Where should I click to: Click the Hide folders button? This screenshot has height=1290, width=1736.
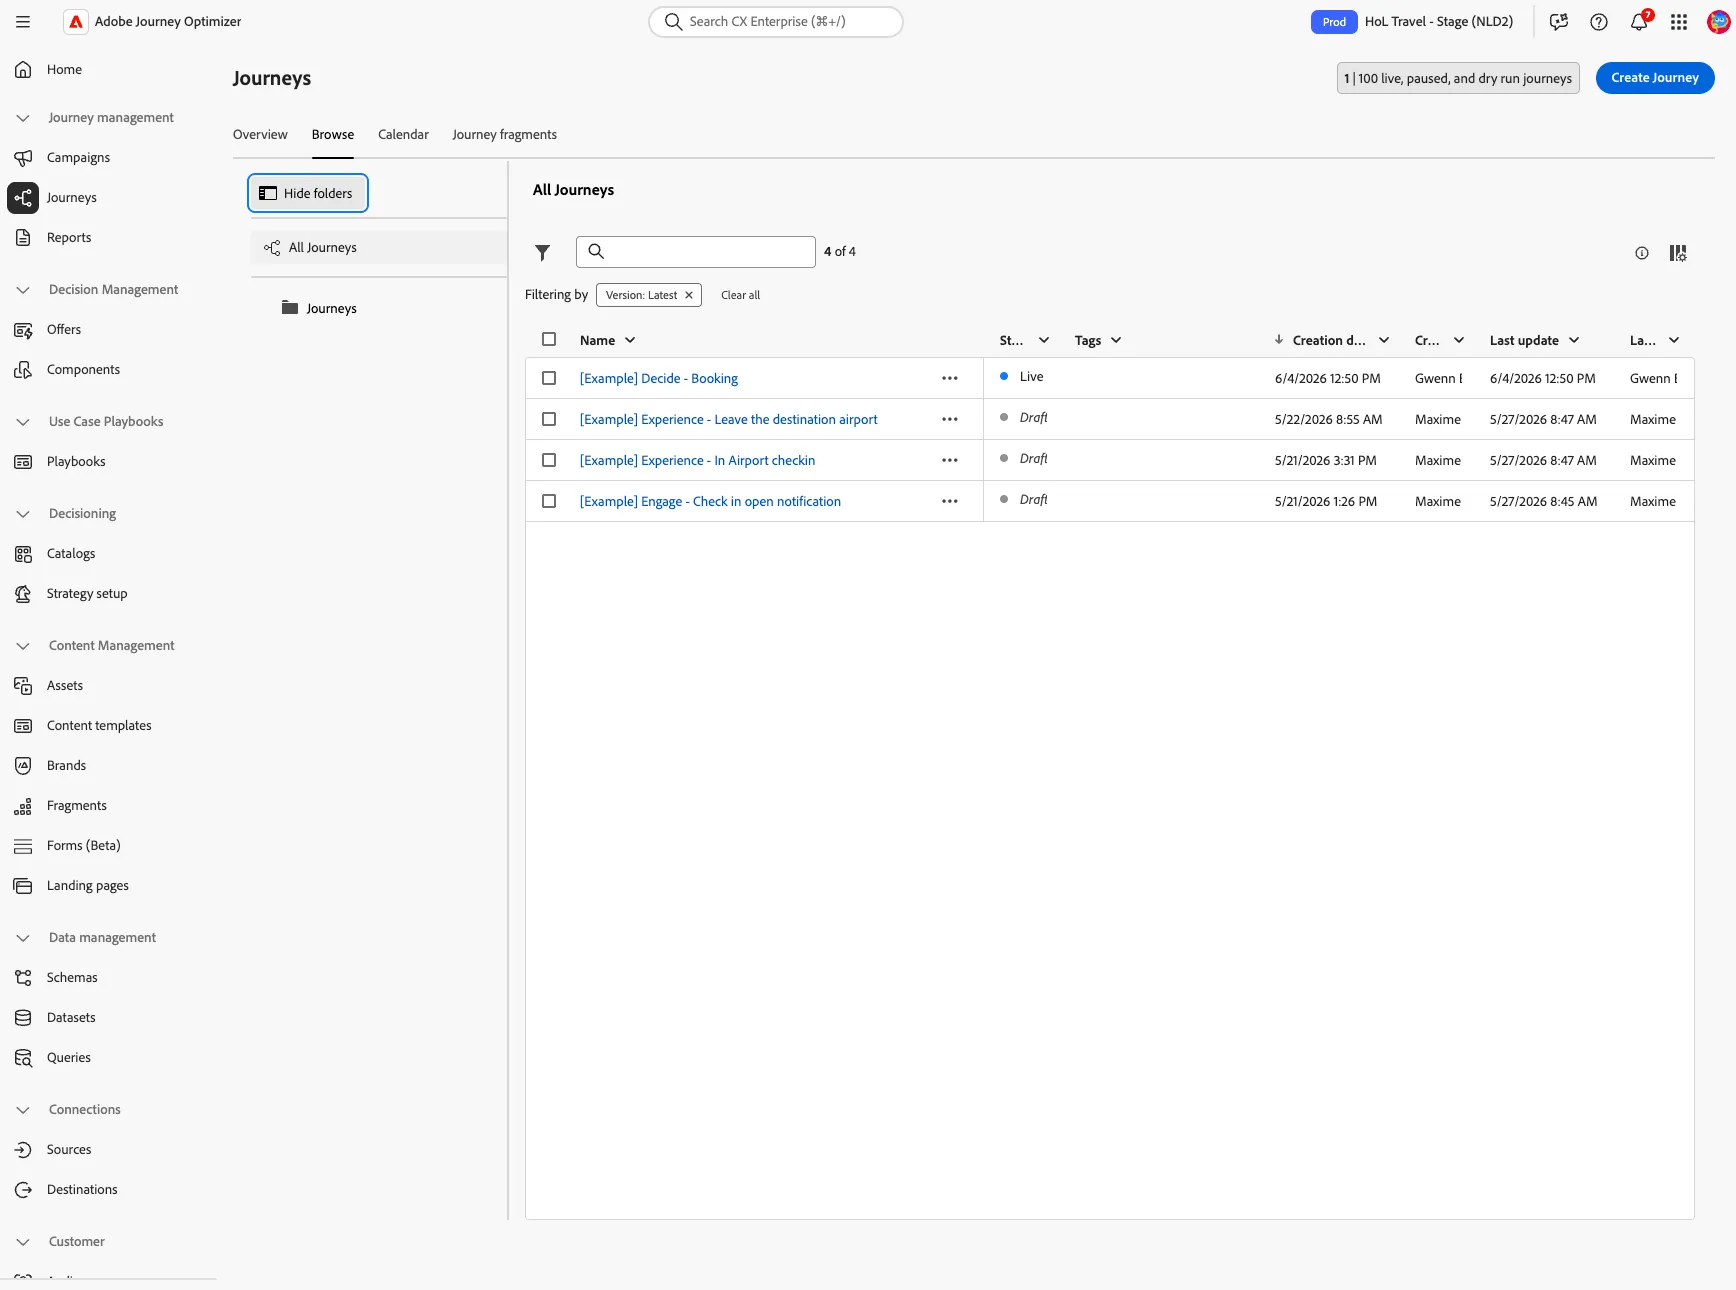[x=308, y=193]
